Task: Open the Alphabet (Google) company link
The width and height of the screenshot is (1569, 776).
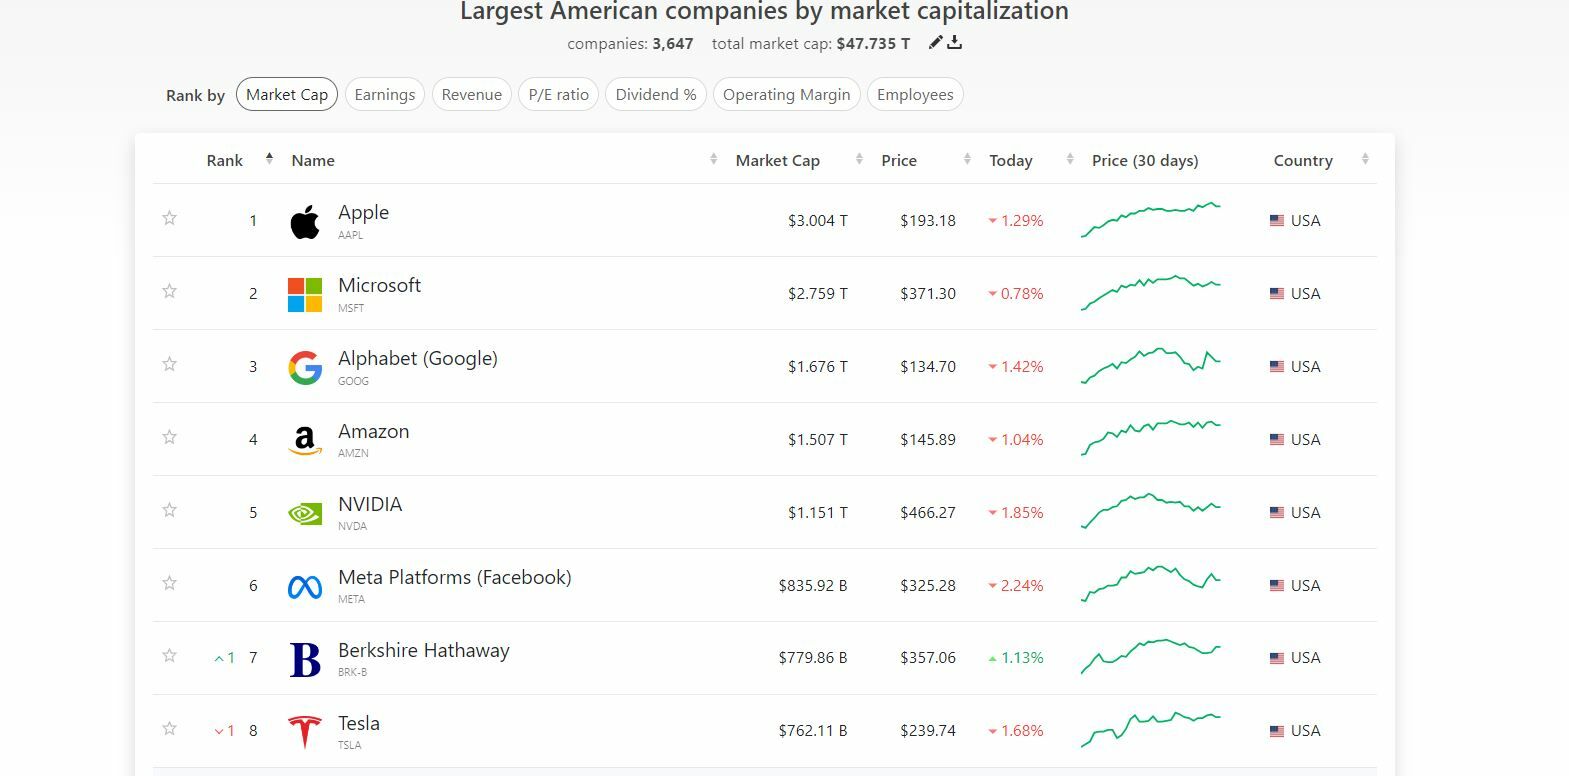Action: [417, 359]
